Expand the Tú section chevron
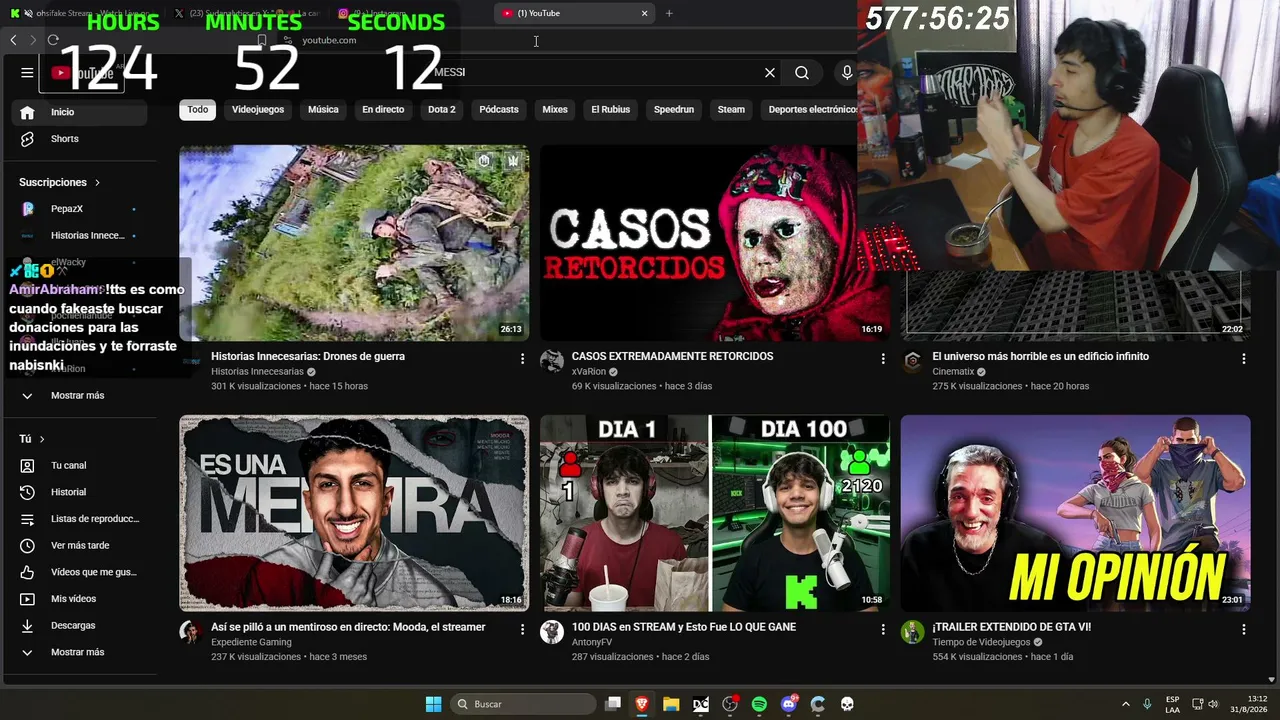The image size is (1280, 720). tap(42, 439)
